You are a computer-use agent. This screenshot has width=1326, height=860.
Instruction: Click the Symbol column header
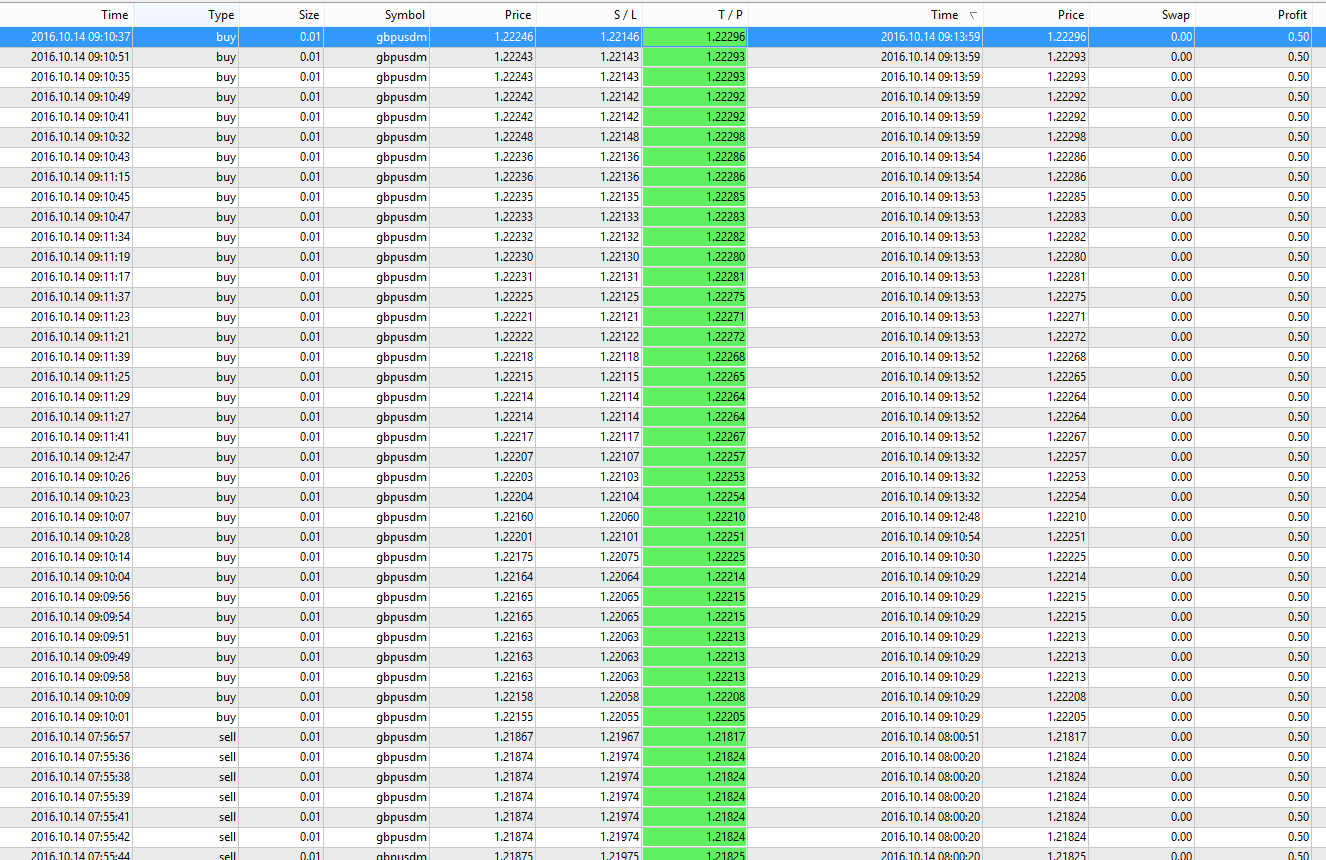[377, 15]
